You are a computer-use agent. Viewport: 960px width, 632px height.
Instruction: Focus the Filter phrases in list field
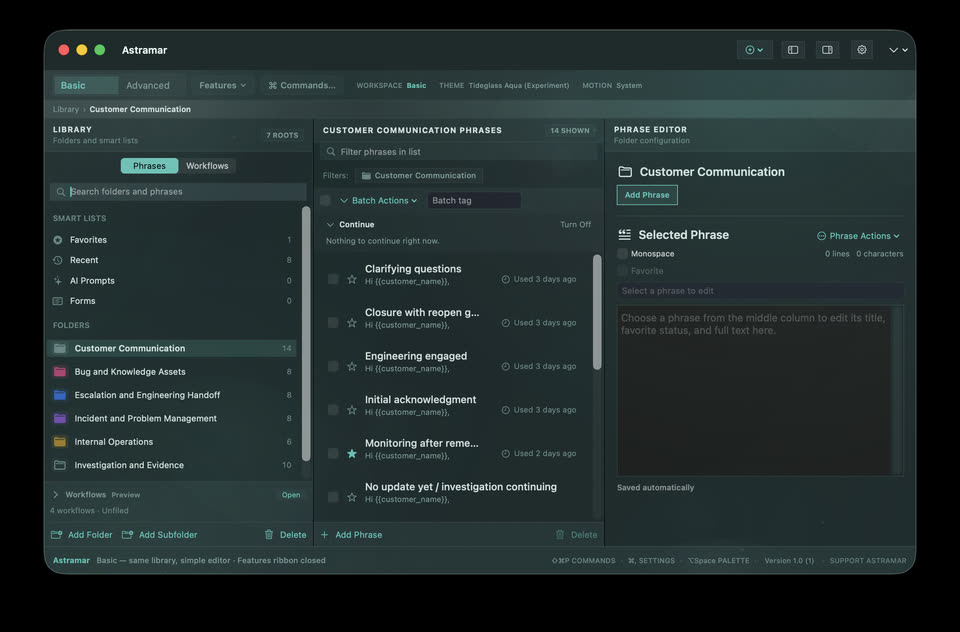pyautogui.click(x=459, y=152)
